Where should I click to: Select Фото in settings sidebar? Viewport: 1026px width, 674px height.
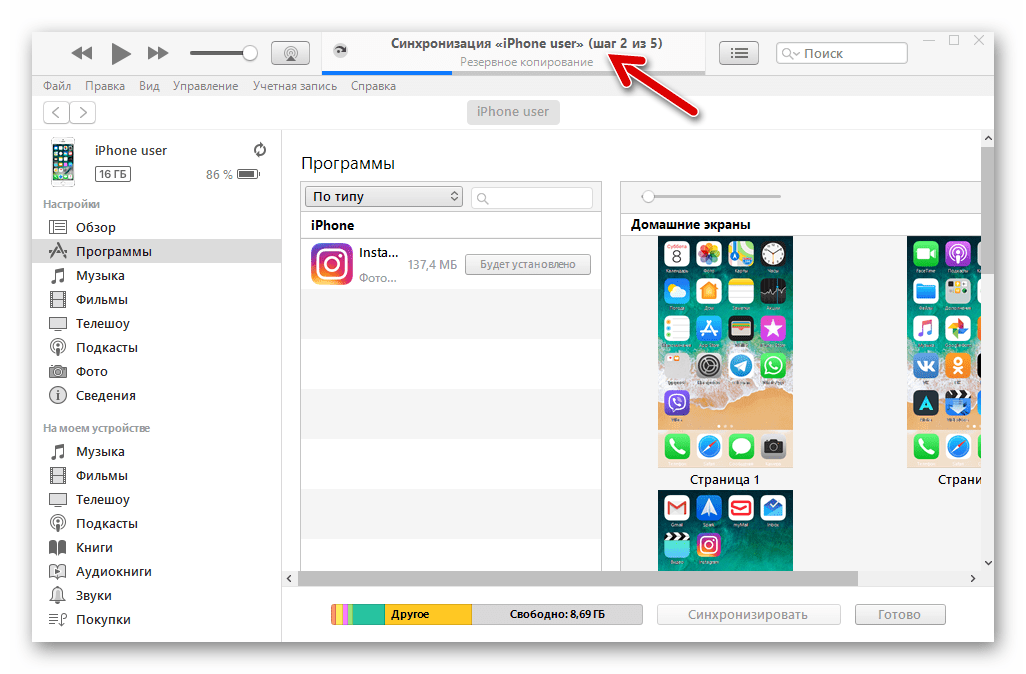pyautogui.click(x=156, y=372)
